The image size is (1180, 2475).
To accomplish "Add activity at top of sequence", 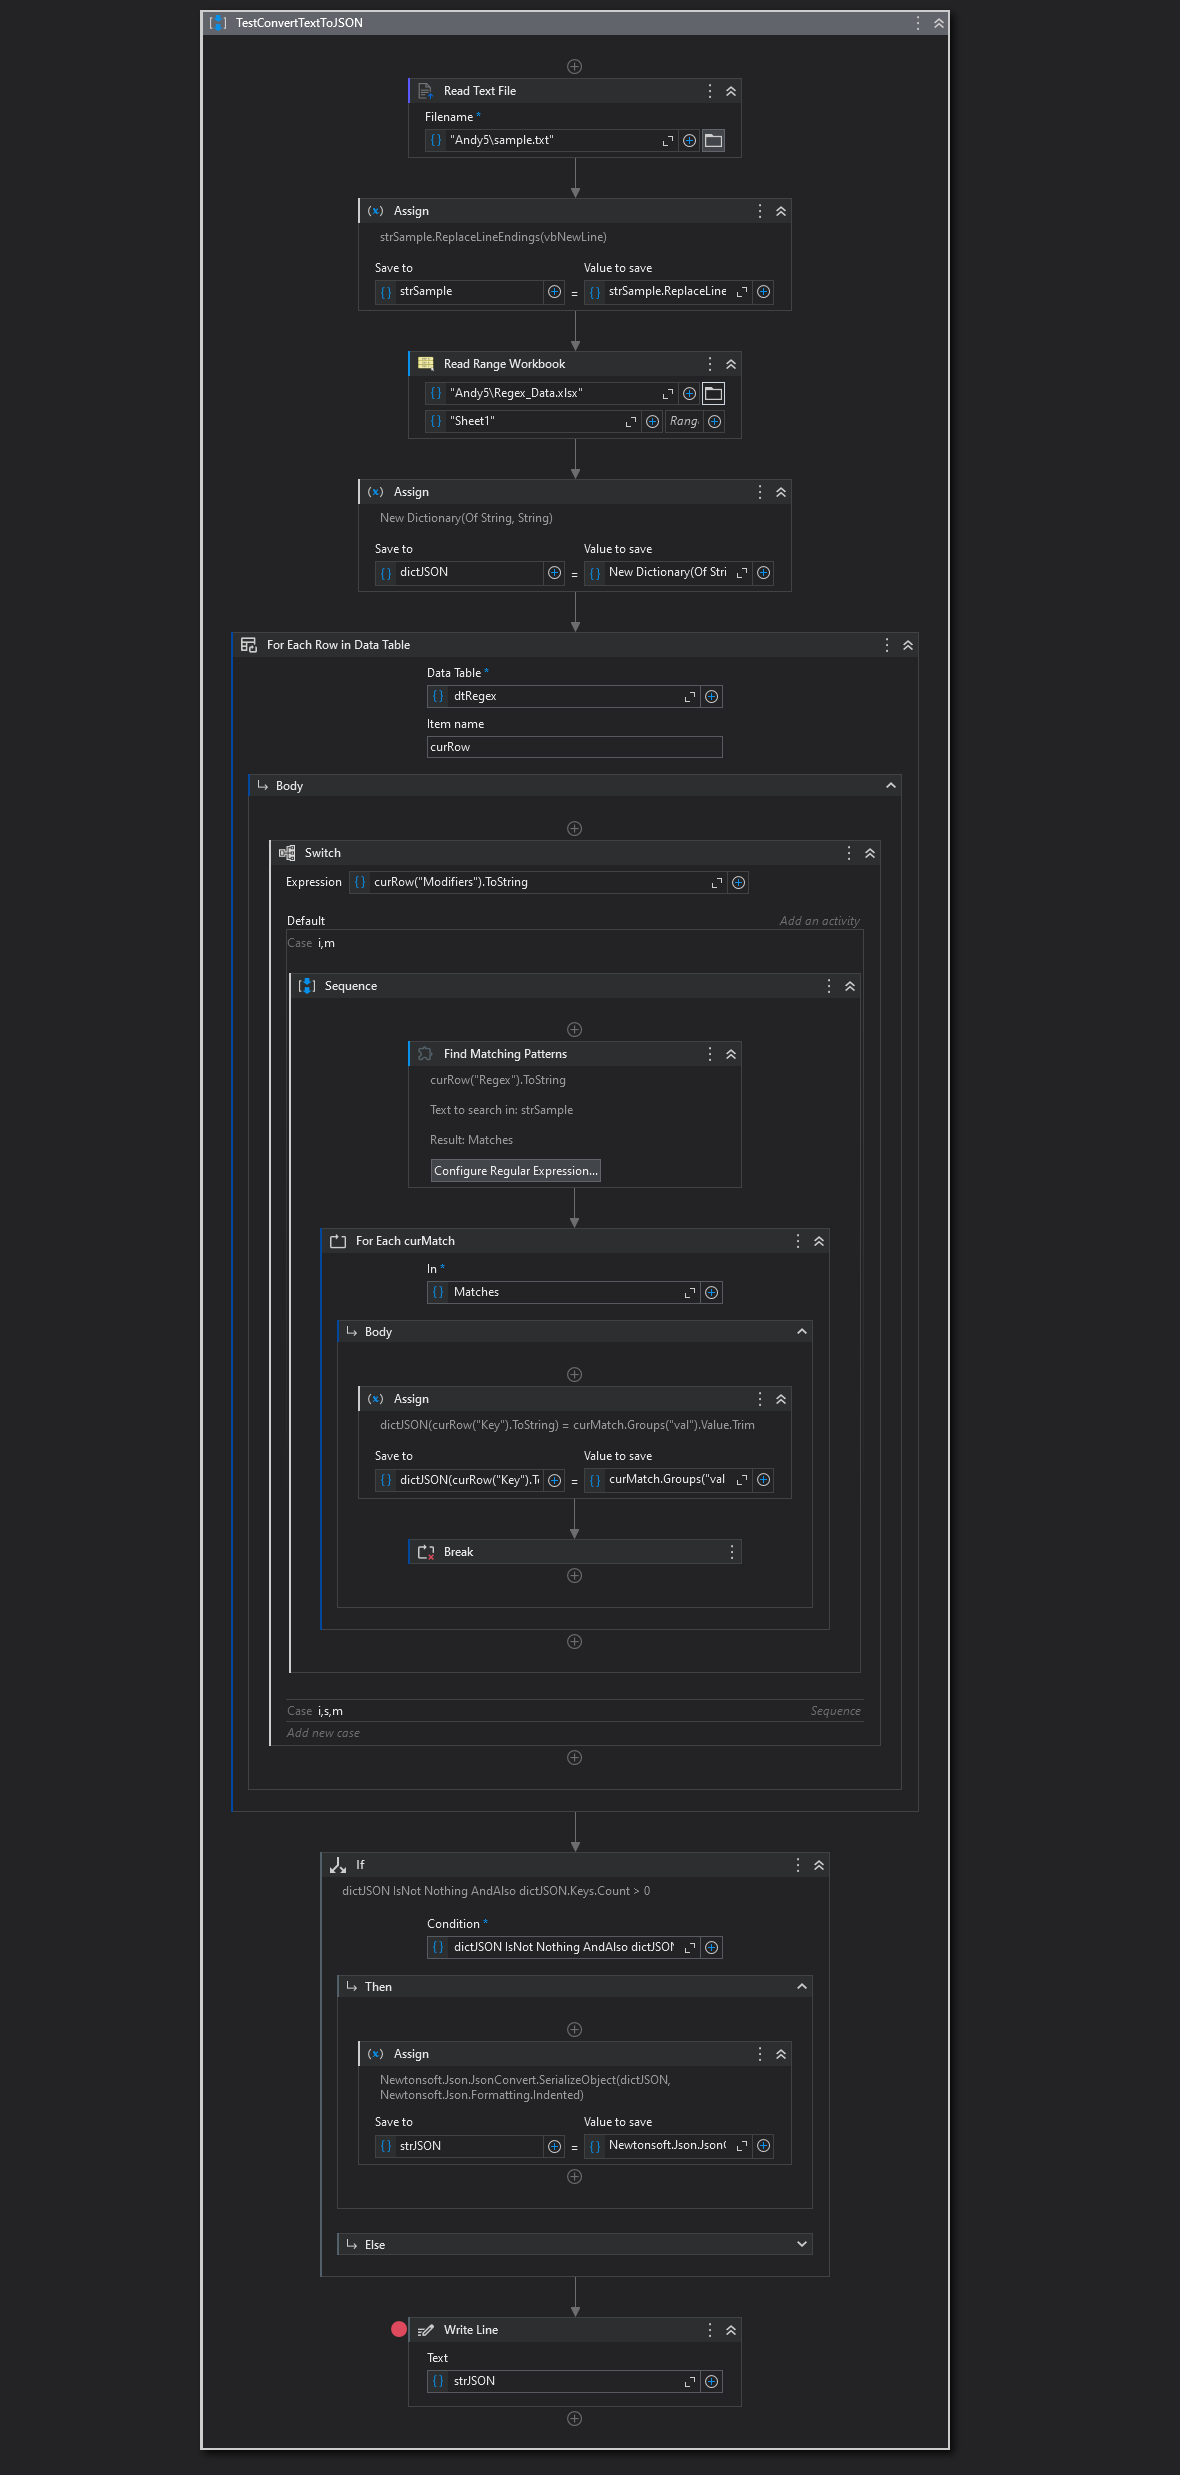I will (575, 67).
